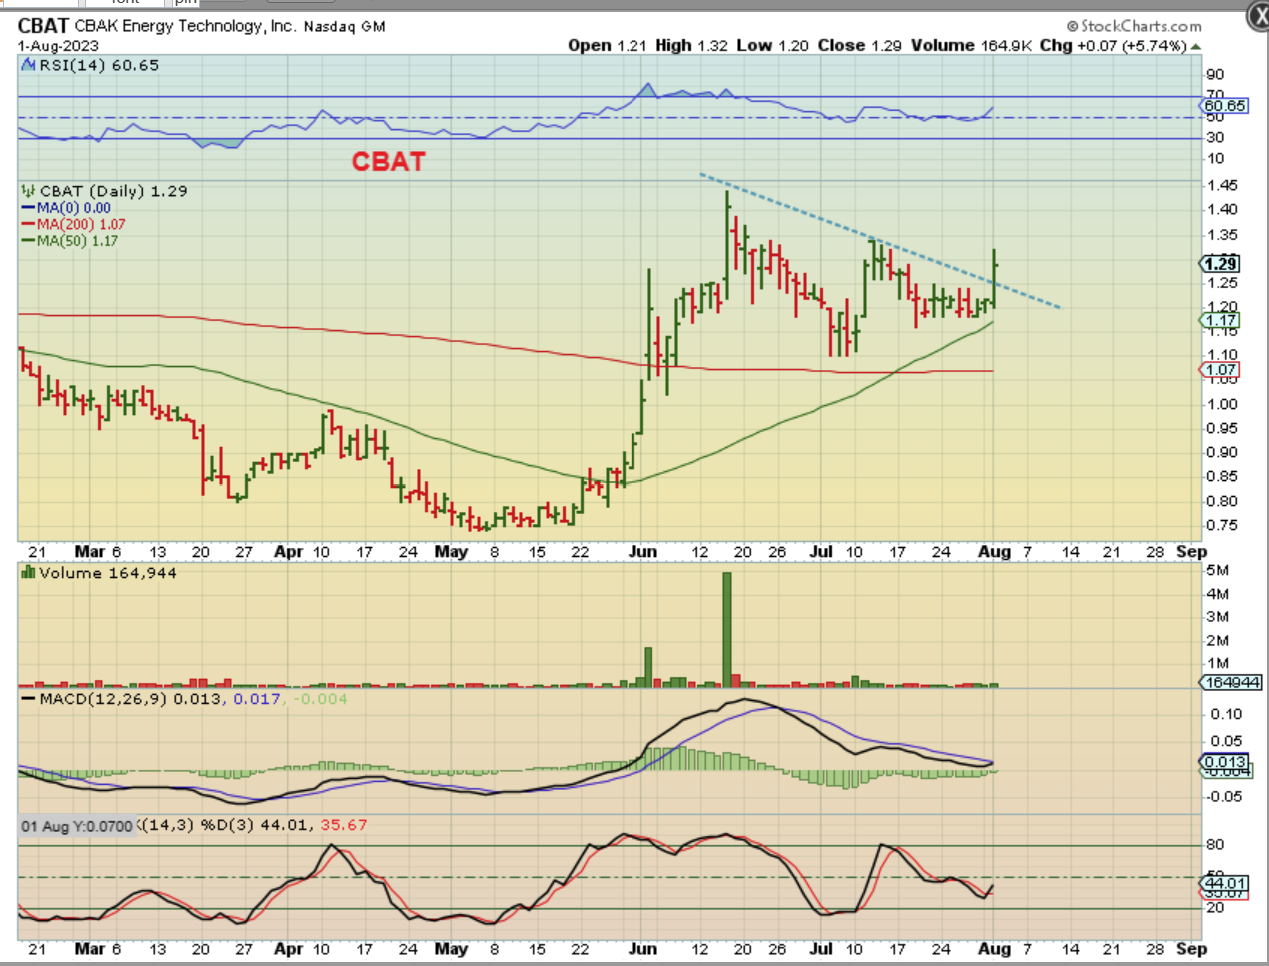Click the green up triangle after Chg

point(1196,46)
